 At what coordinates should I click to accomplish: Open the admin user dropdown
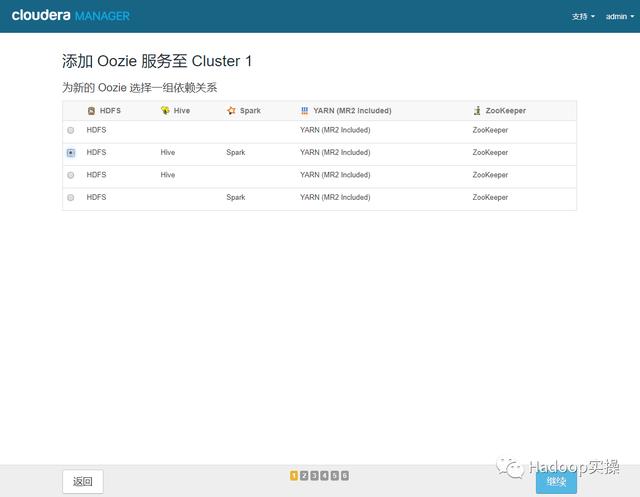tap(620, 16)
